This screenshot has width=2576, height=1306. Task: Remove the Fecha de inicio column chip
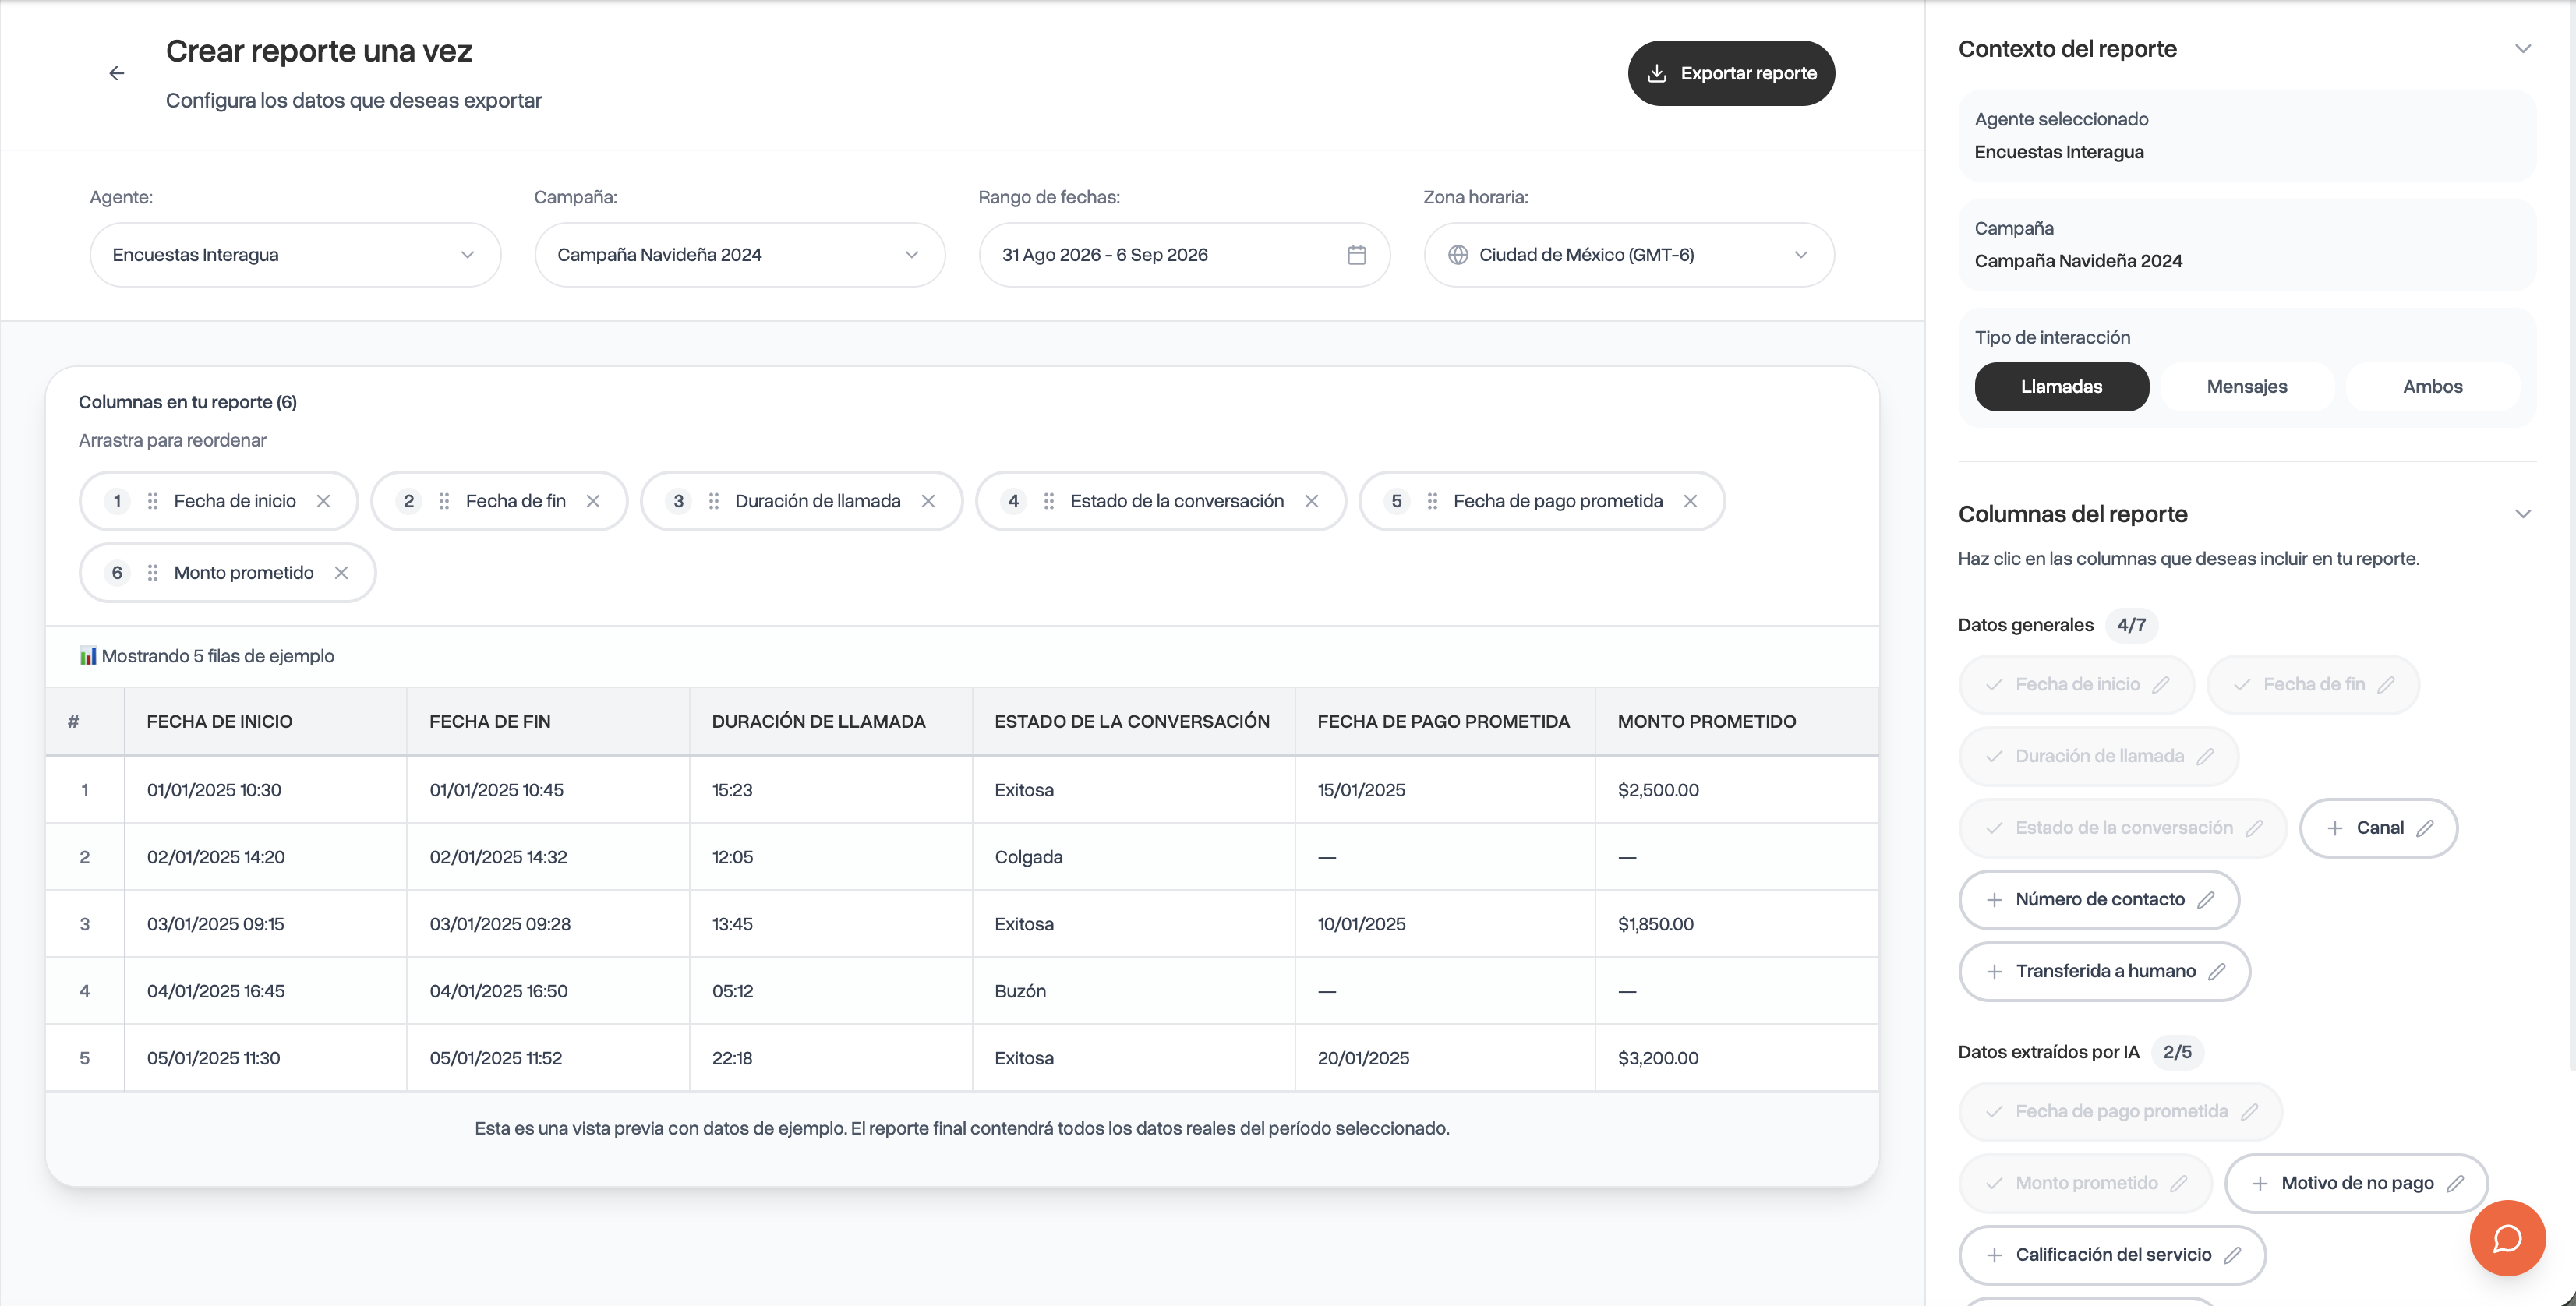[x=323, y=501]
